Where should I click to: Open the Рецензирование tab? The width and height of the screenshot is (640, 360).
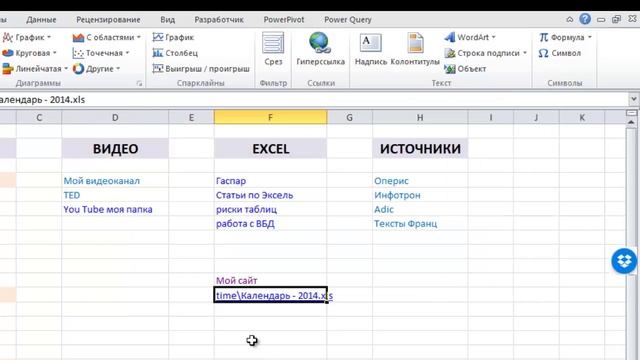click(x=108, y=20)
